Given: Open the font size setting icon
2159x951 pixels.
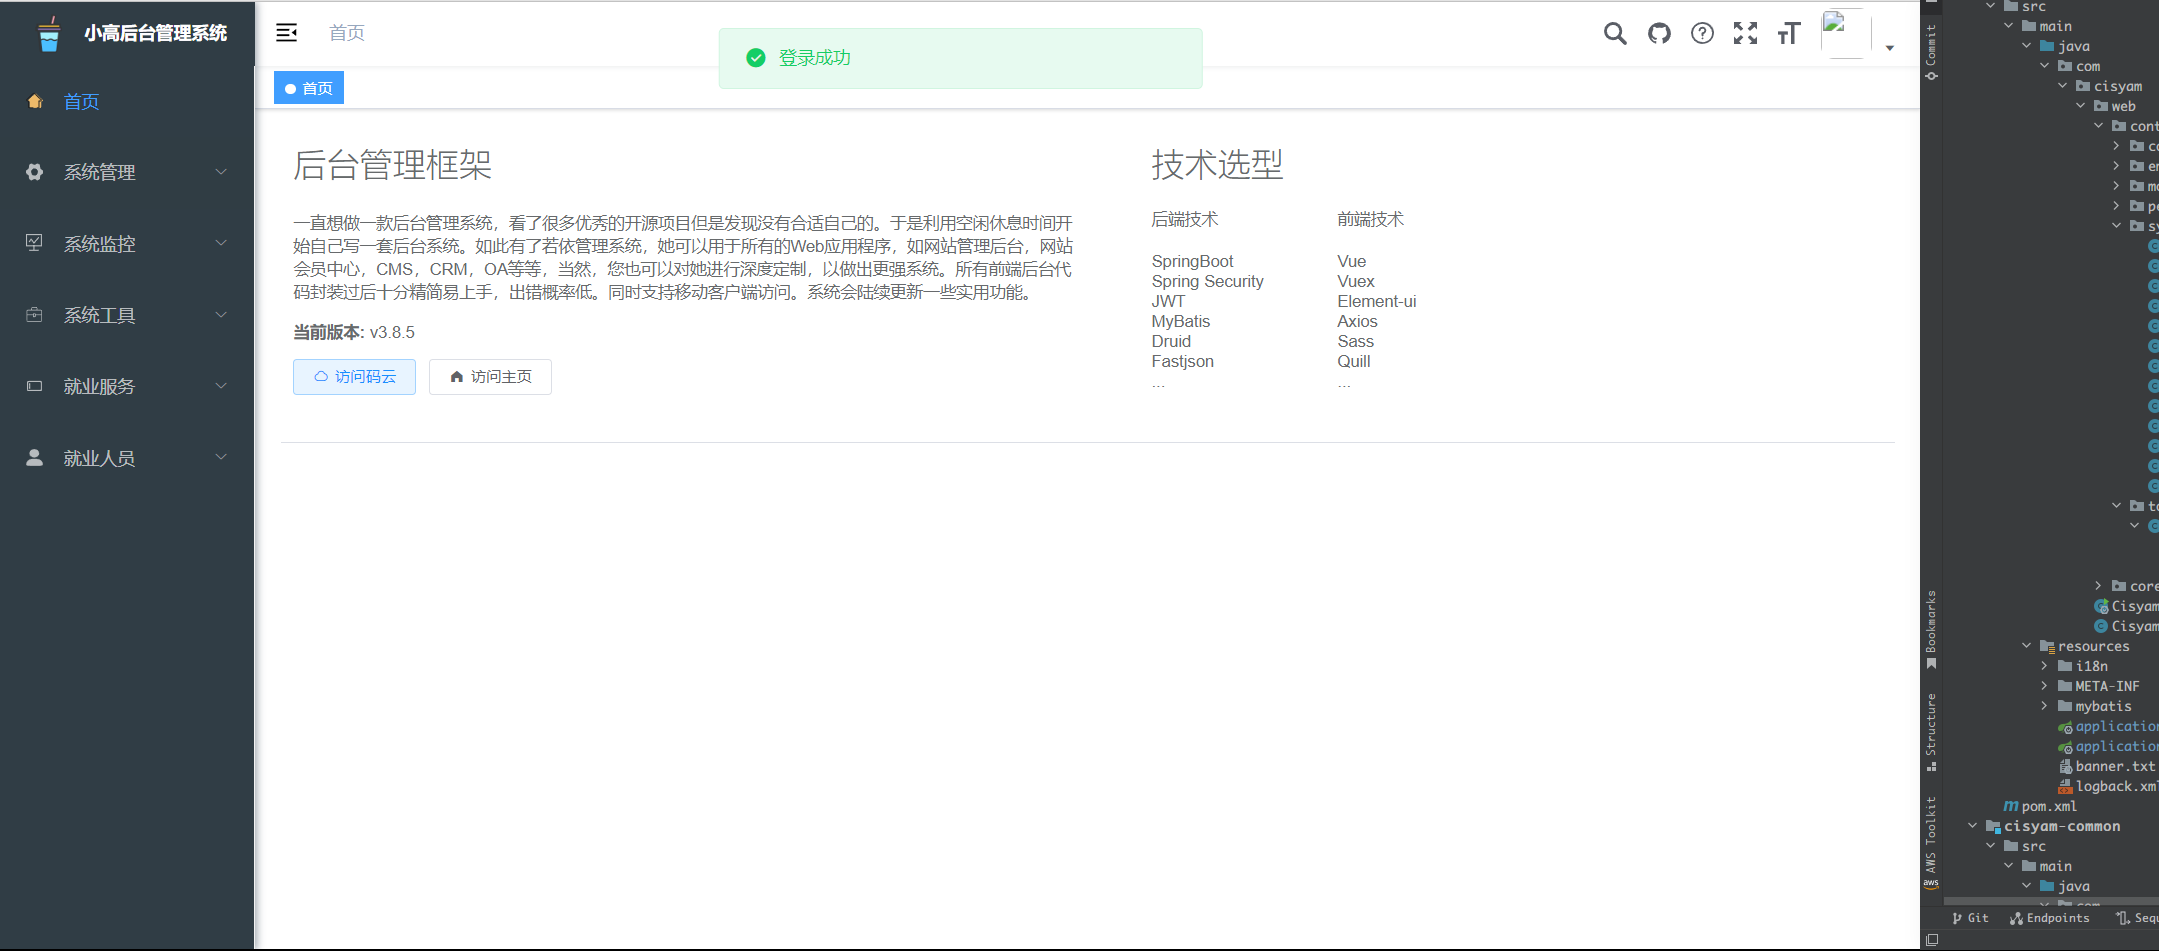Looking at the screenshot, I should coord(1789,34).
